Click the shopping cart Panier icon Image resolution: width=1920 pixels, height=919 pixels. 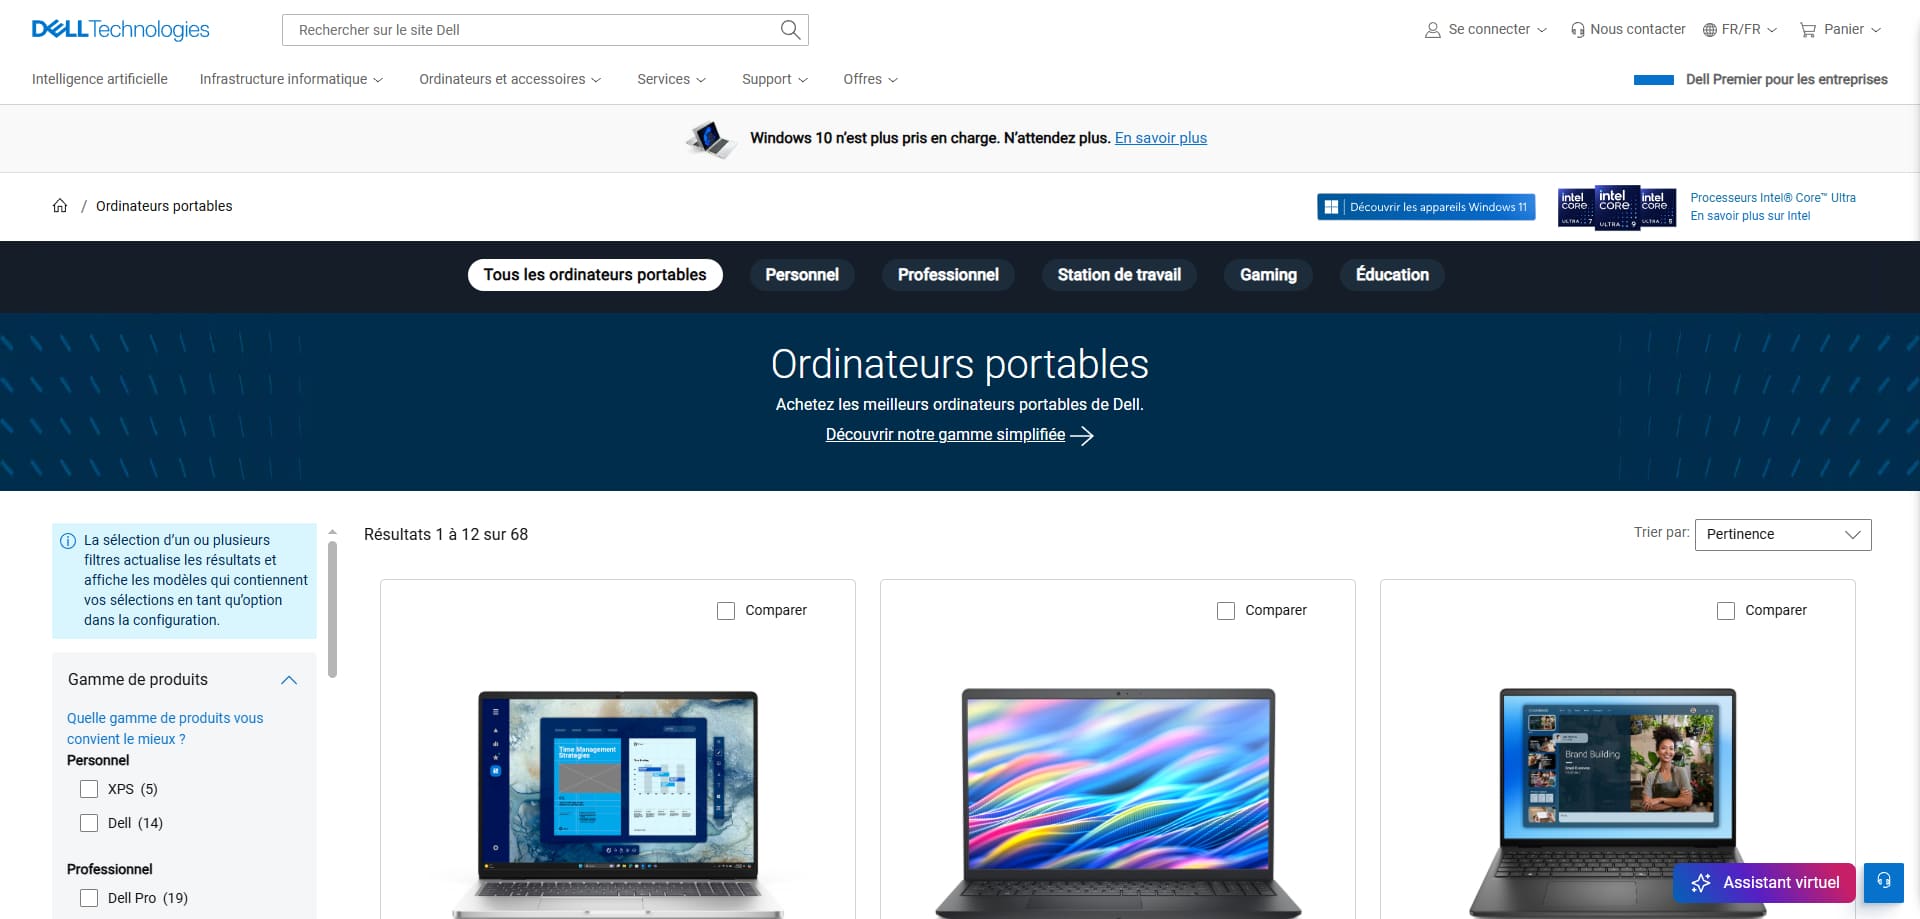pyautogui.click(x=1808, y=30)
